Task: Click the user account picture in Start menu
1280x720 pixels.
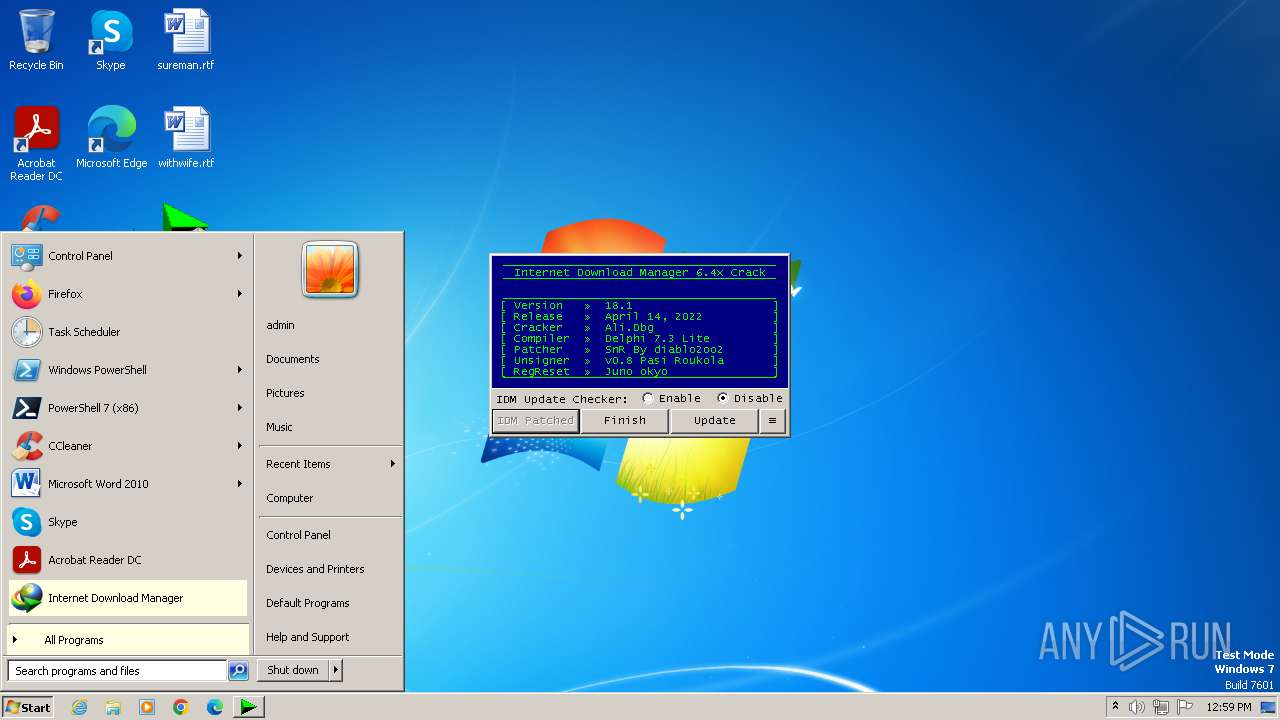Action: click(330, 270)
